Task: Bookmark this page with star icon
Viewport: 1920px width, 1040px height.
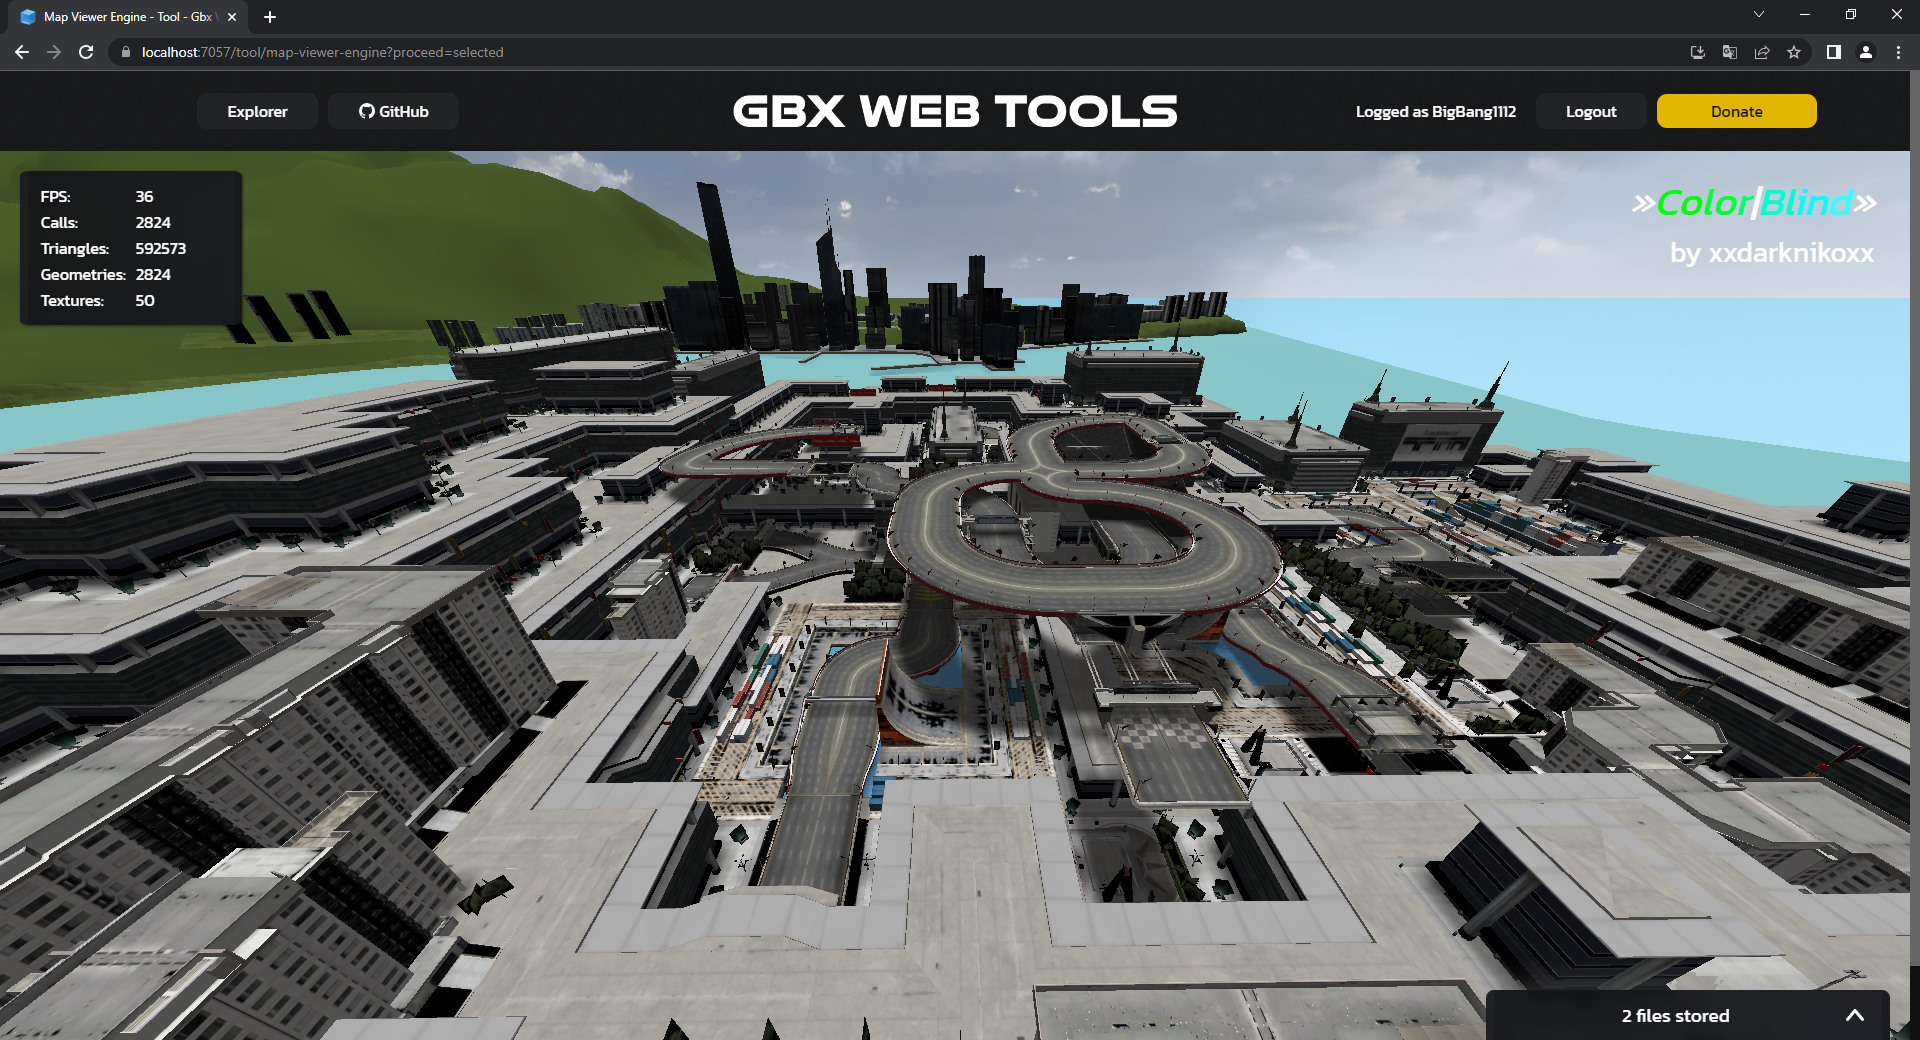Action: click(x=1794, y=52)
